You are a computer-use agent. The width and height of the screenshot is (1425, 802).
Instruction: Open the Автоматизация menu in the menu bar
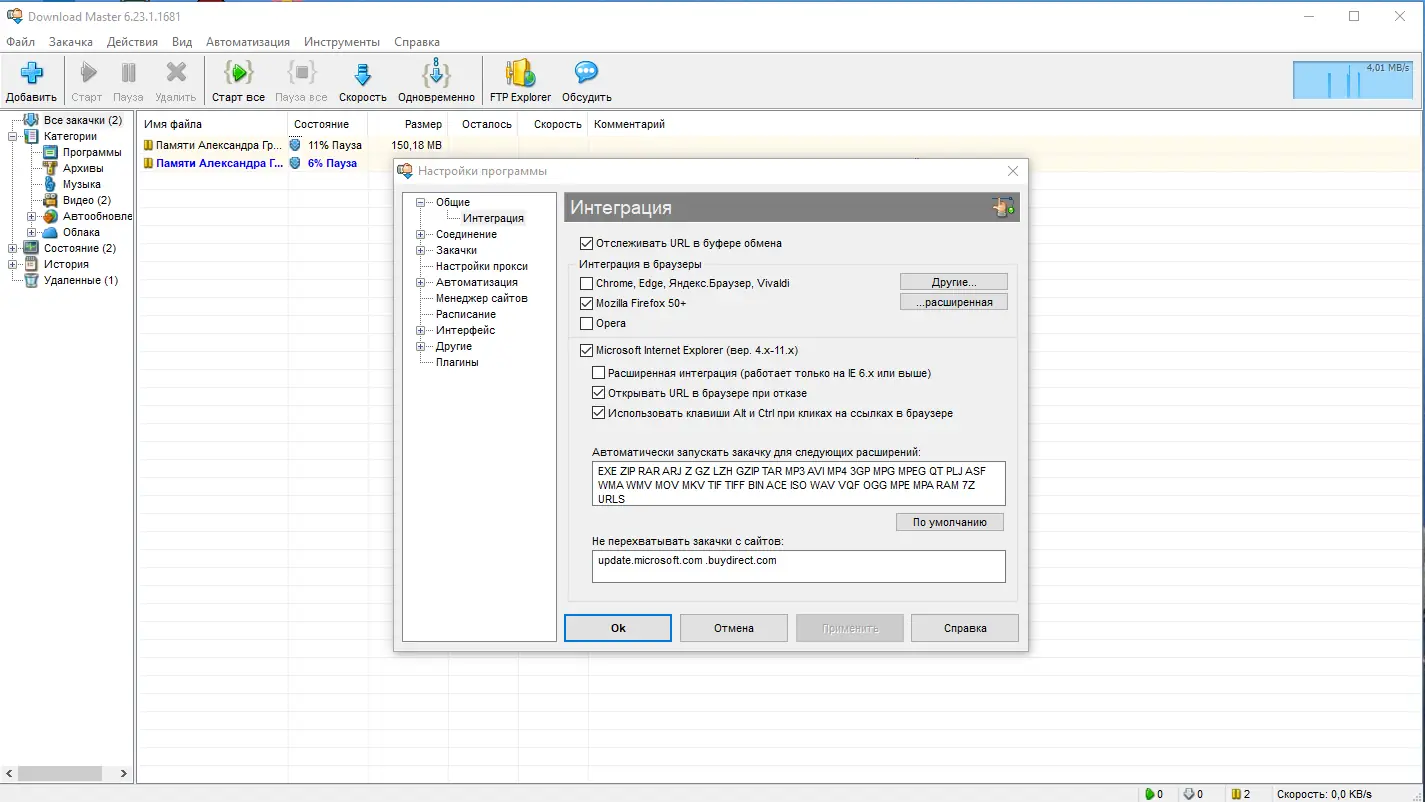[x=248, y=42]
